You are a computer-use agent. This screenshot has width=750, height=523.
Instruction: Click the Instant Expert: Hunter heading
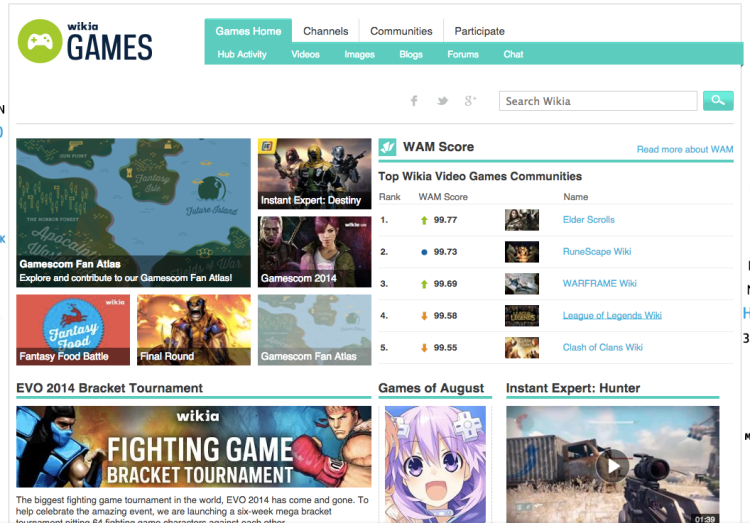click(x=573, y=388)
